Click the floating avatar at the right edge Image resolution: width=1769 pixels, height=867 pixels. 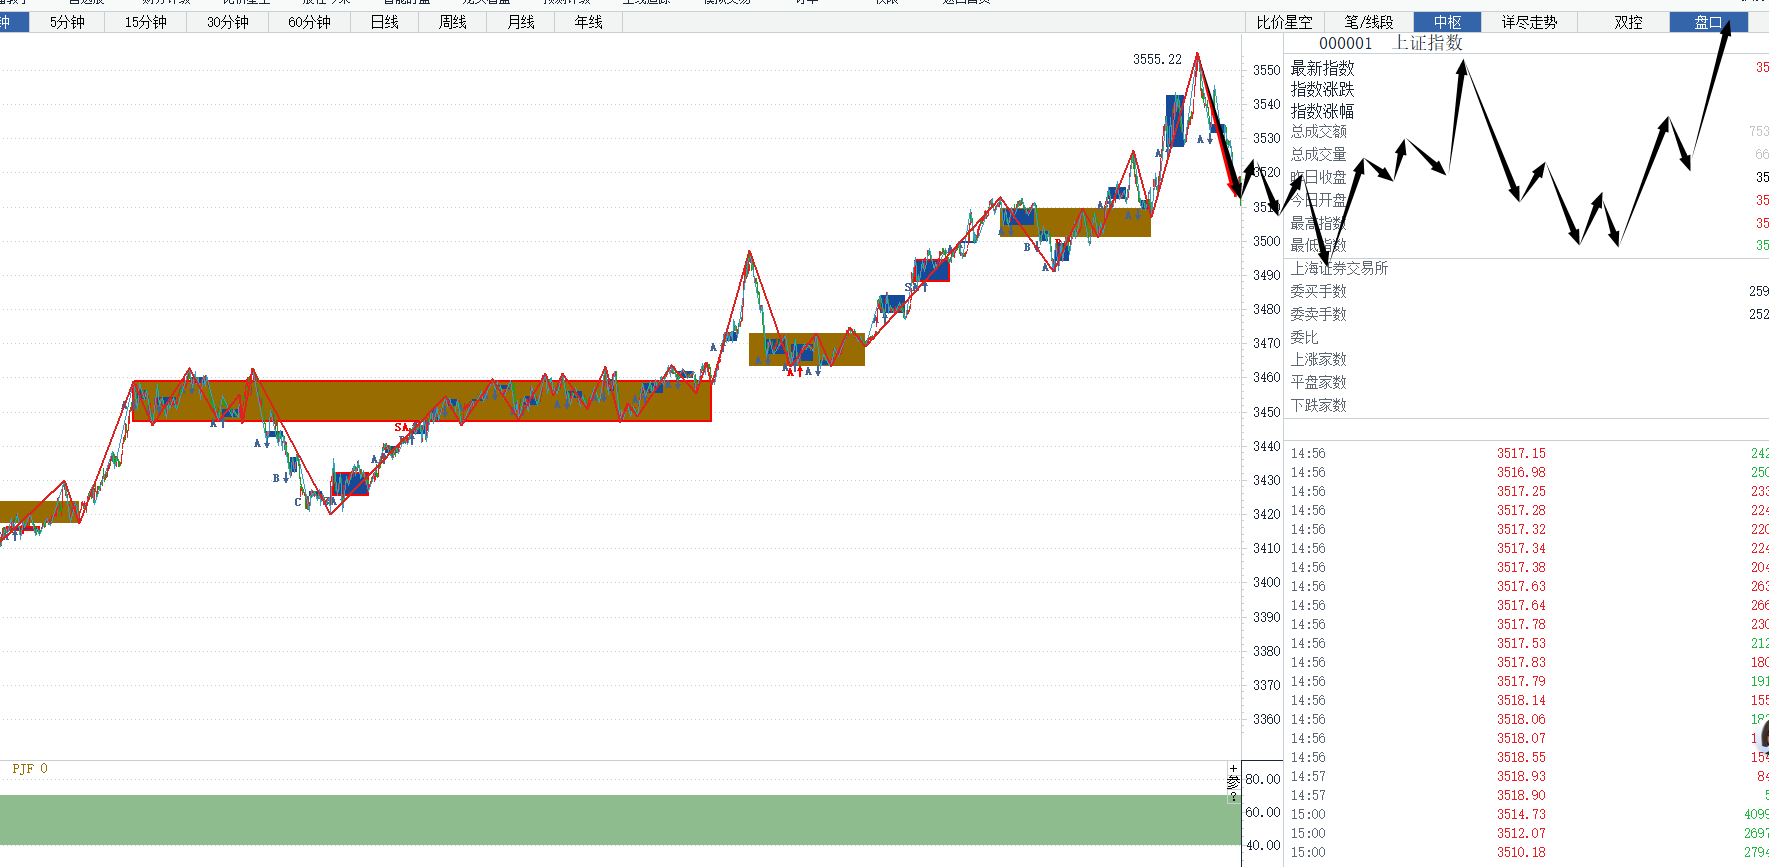pos(1764,735)
